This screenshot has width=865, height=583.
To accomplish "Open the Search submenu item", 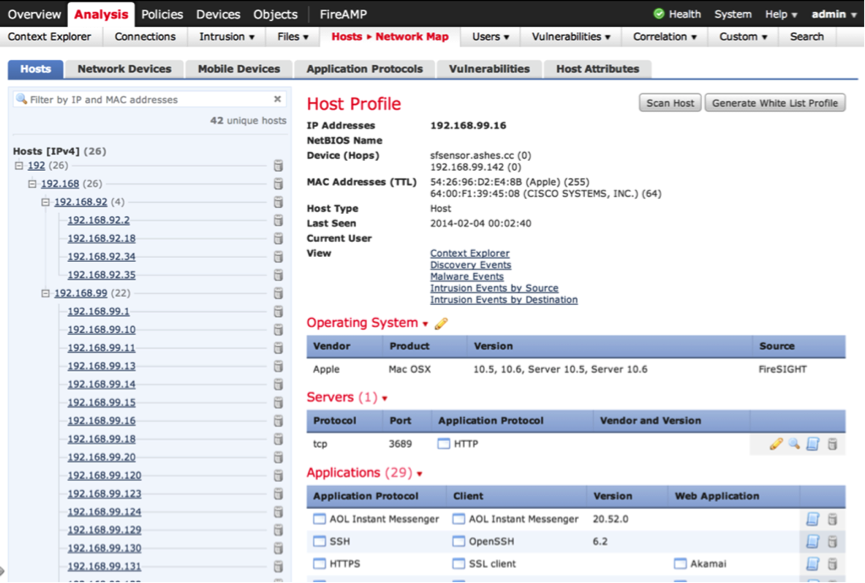I will [x=807, y=37].
